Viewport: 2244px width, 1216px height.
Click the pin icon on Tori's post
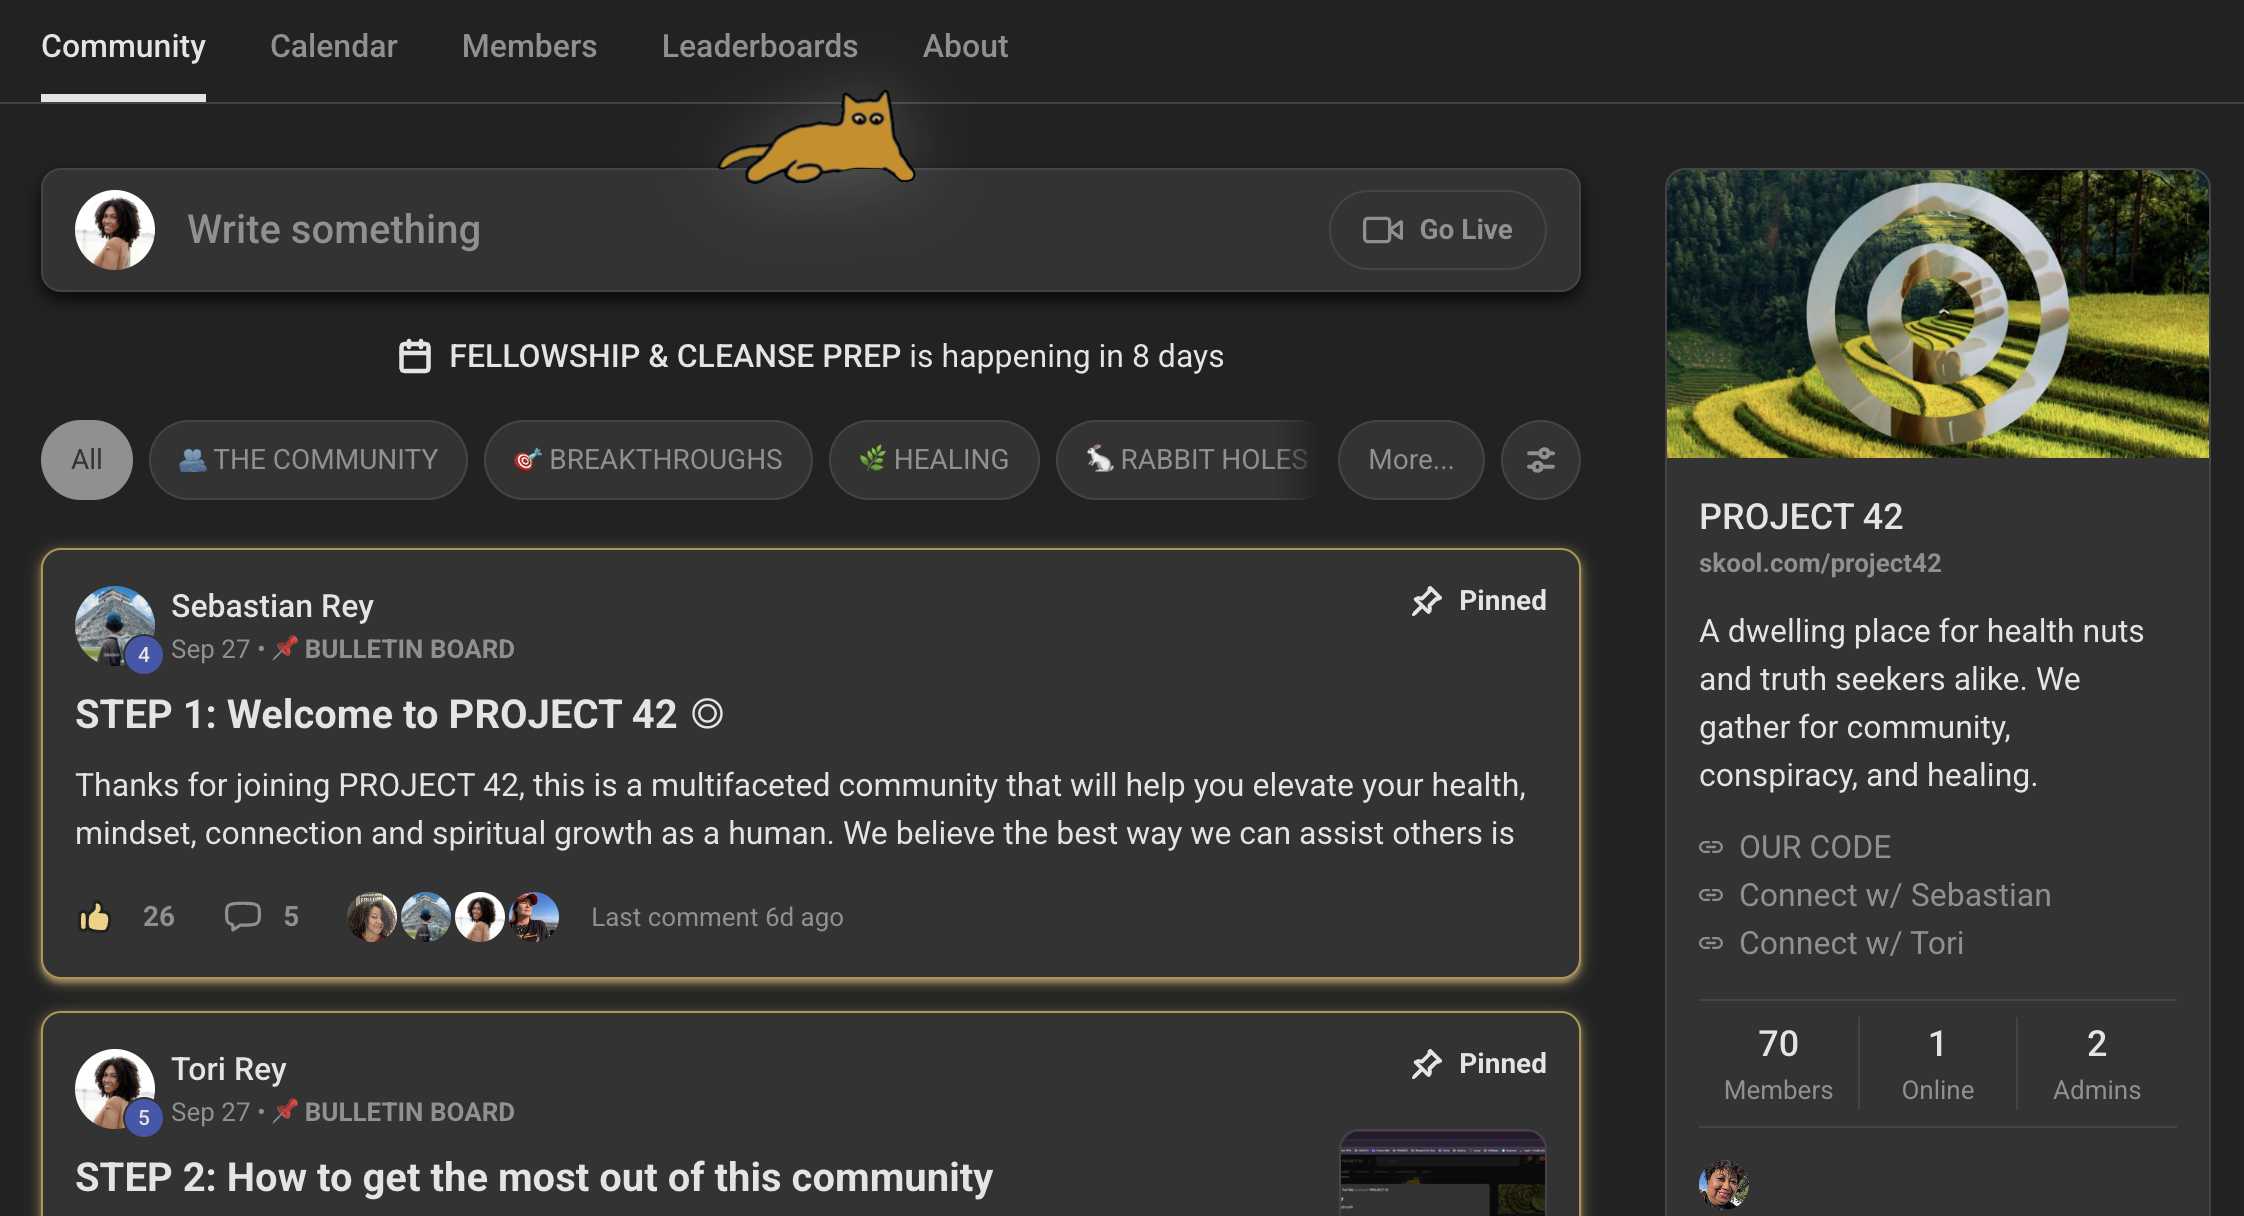1427,1064
